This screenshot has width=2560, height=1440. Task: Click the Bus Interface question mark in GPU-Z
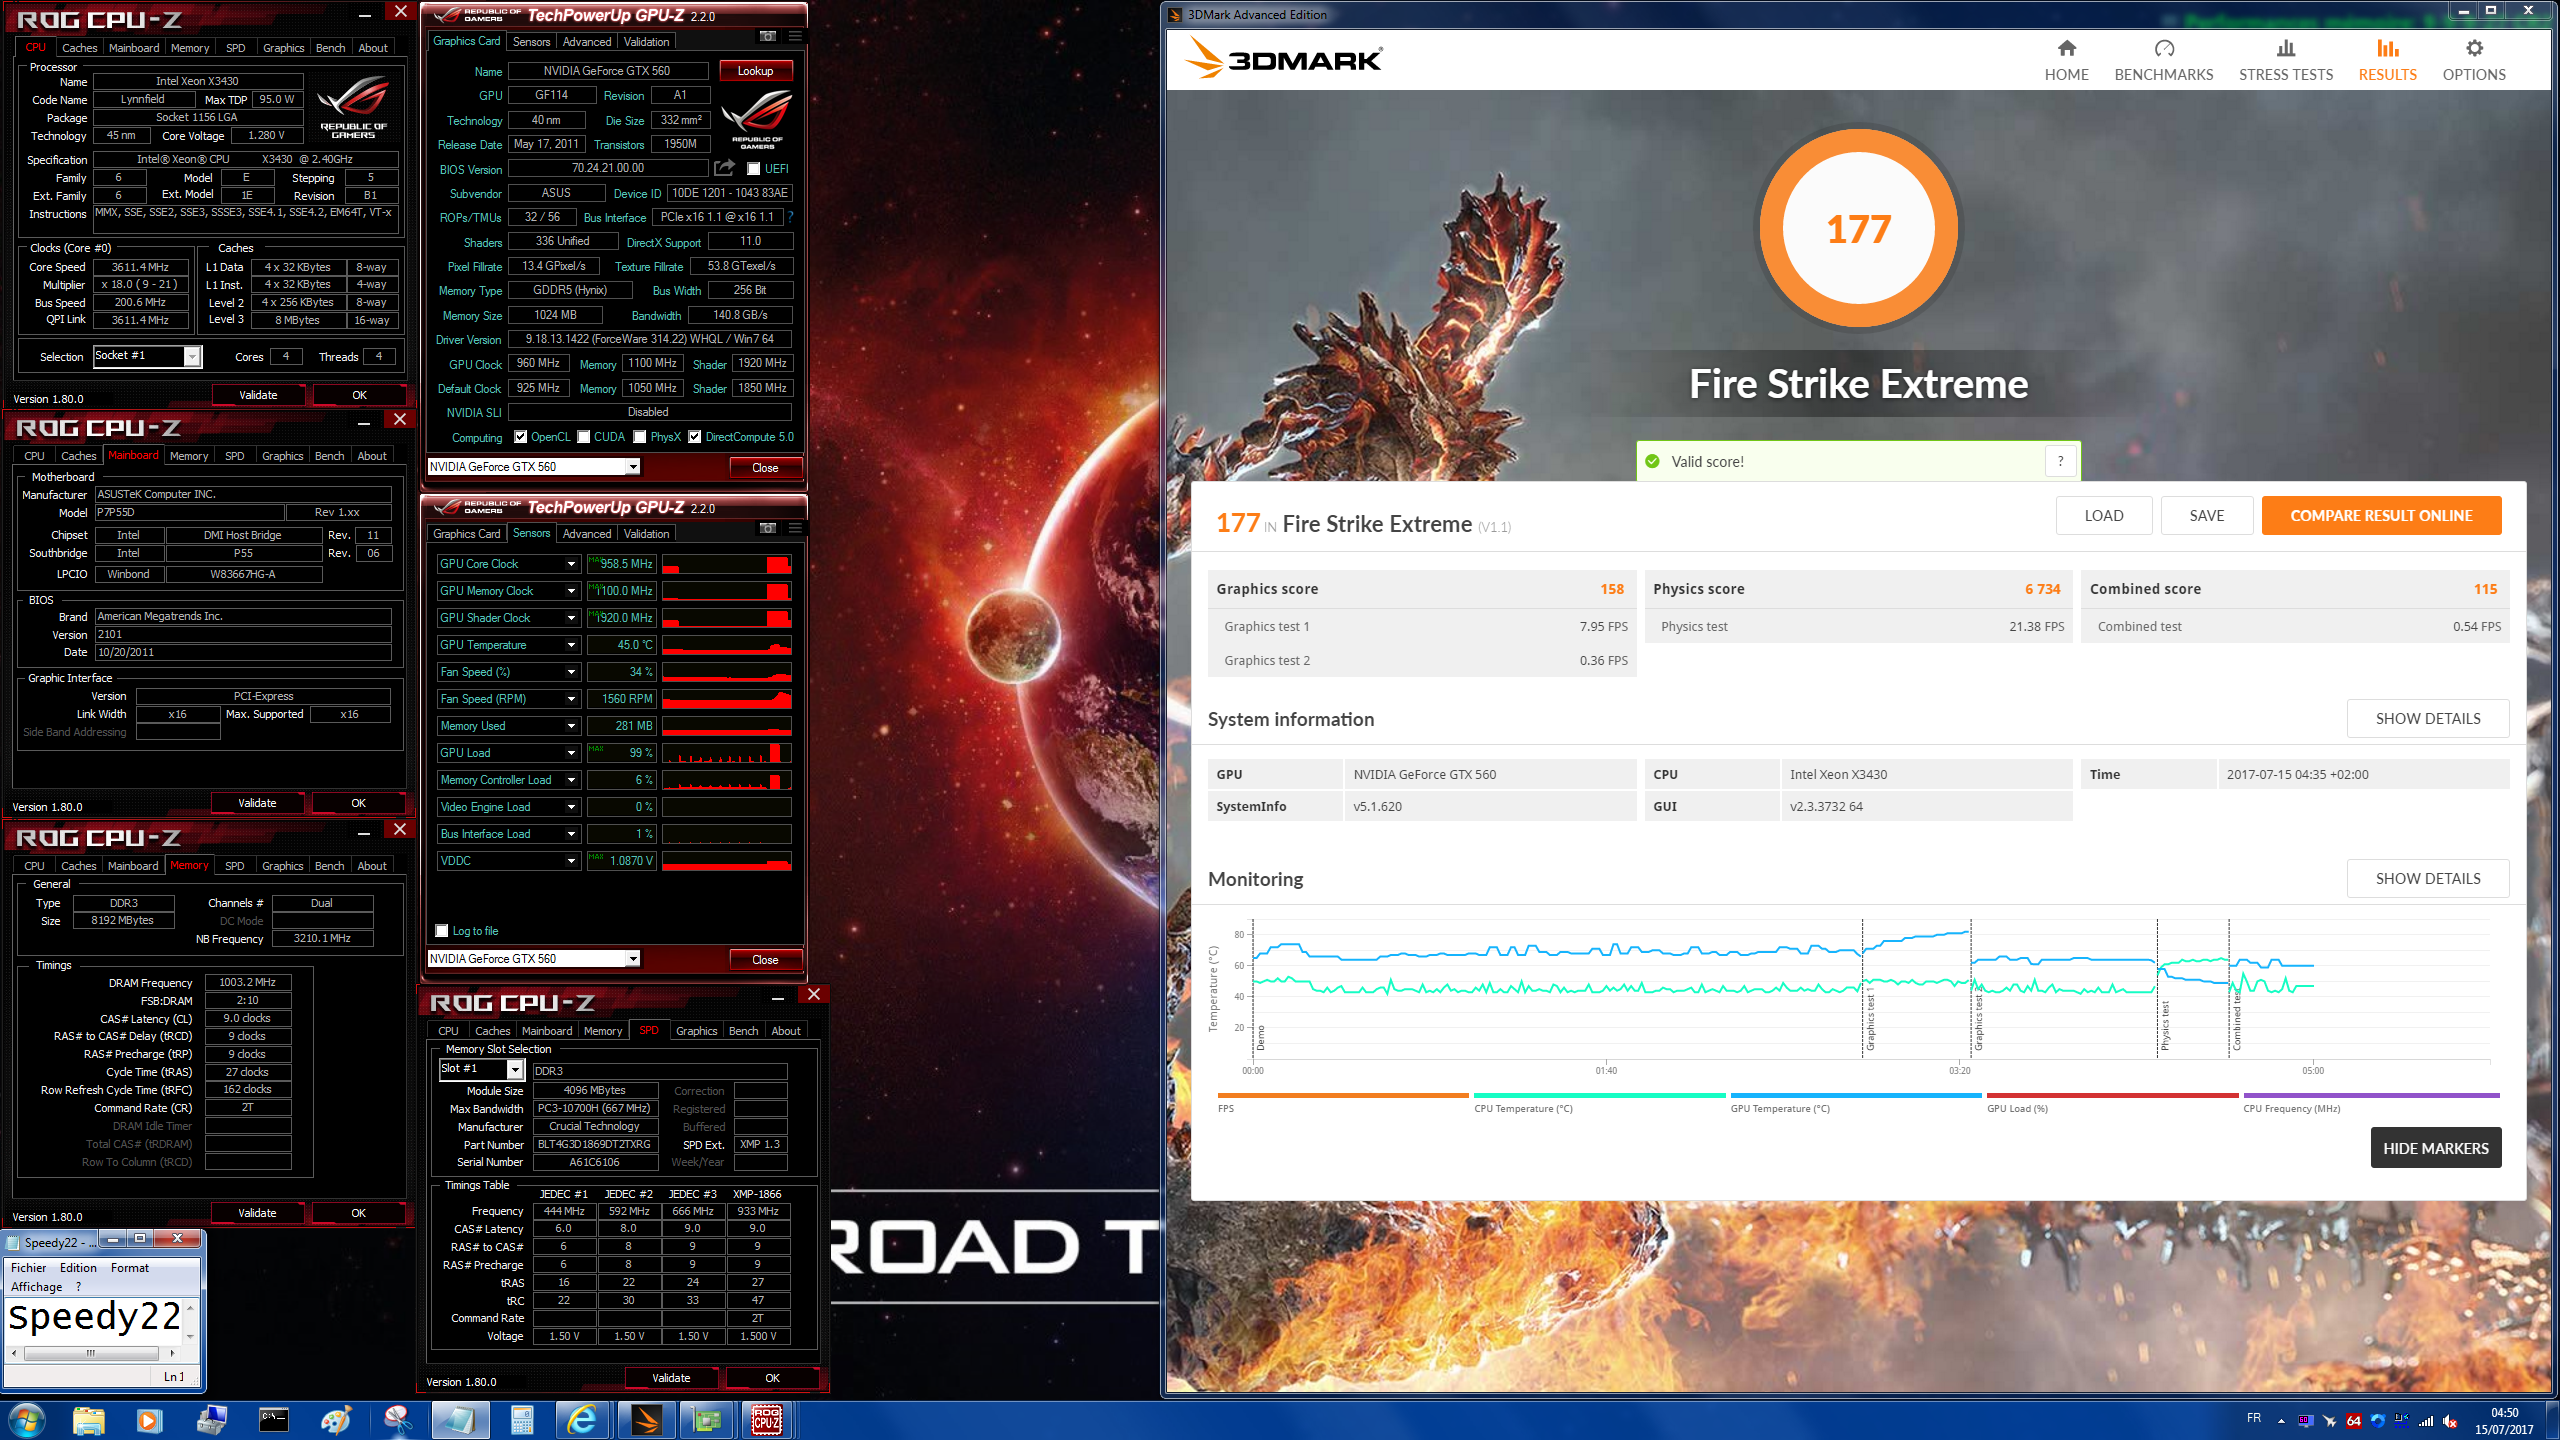790,217
